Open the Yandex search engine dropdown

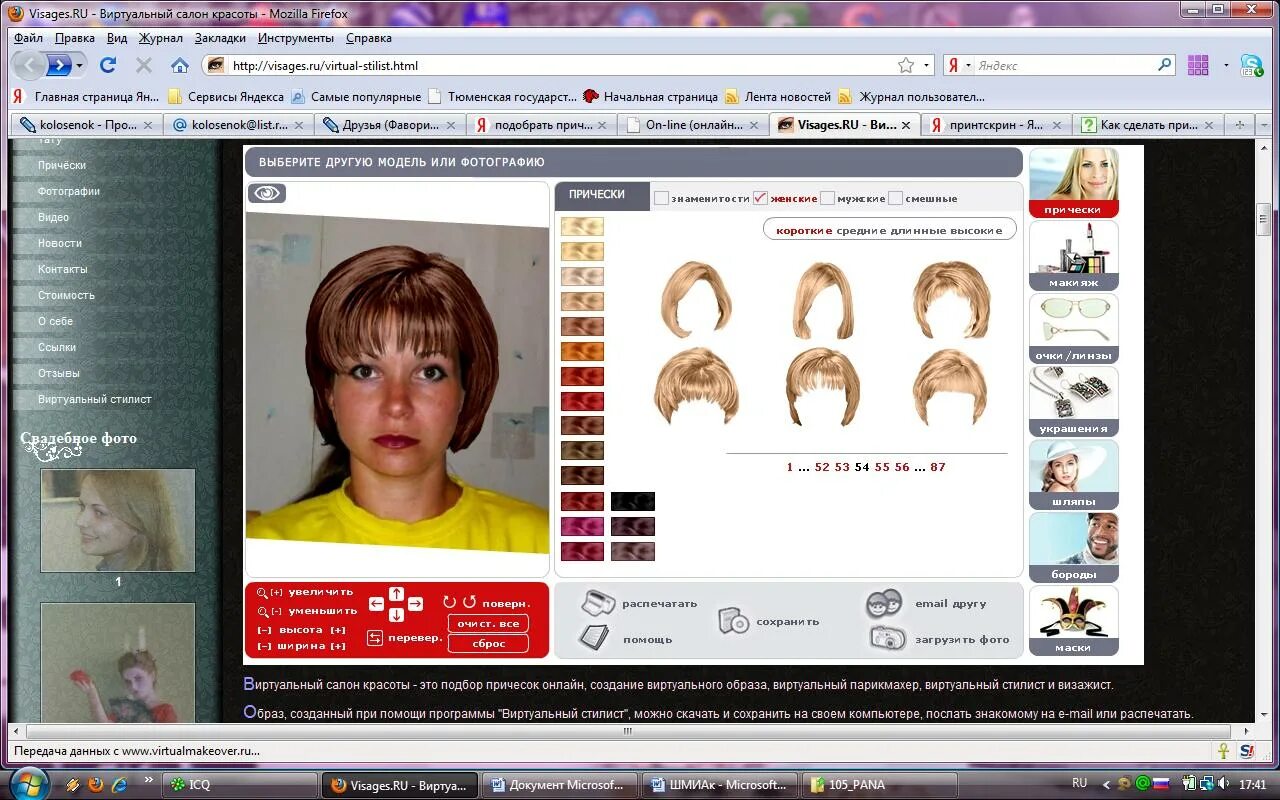click(967, 65)
